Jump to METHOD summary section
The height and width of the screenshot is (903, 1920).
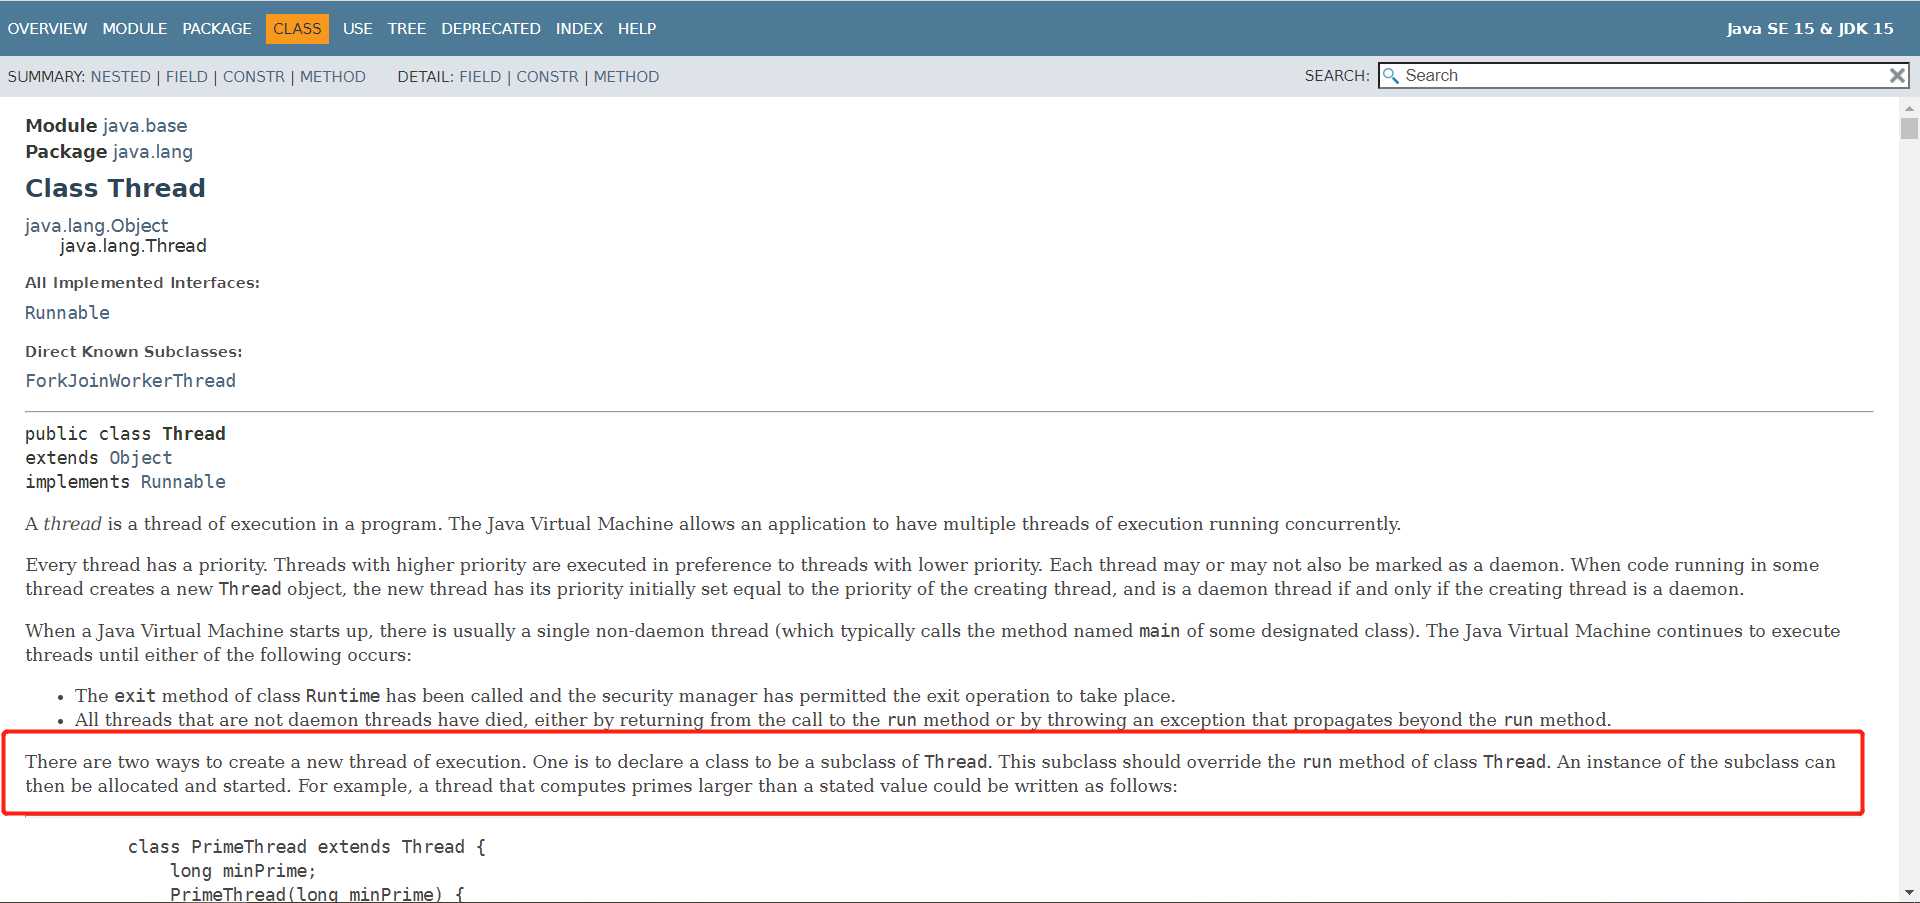(x=333, y=77)
